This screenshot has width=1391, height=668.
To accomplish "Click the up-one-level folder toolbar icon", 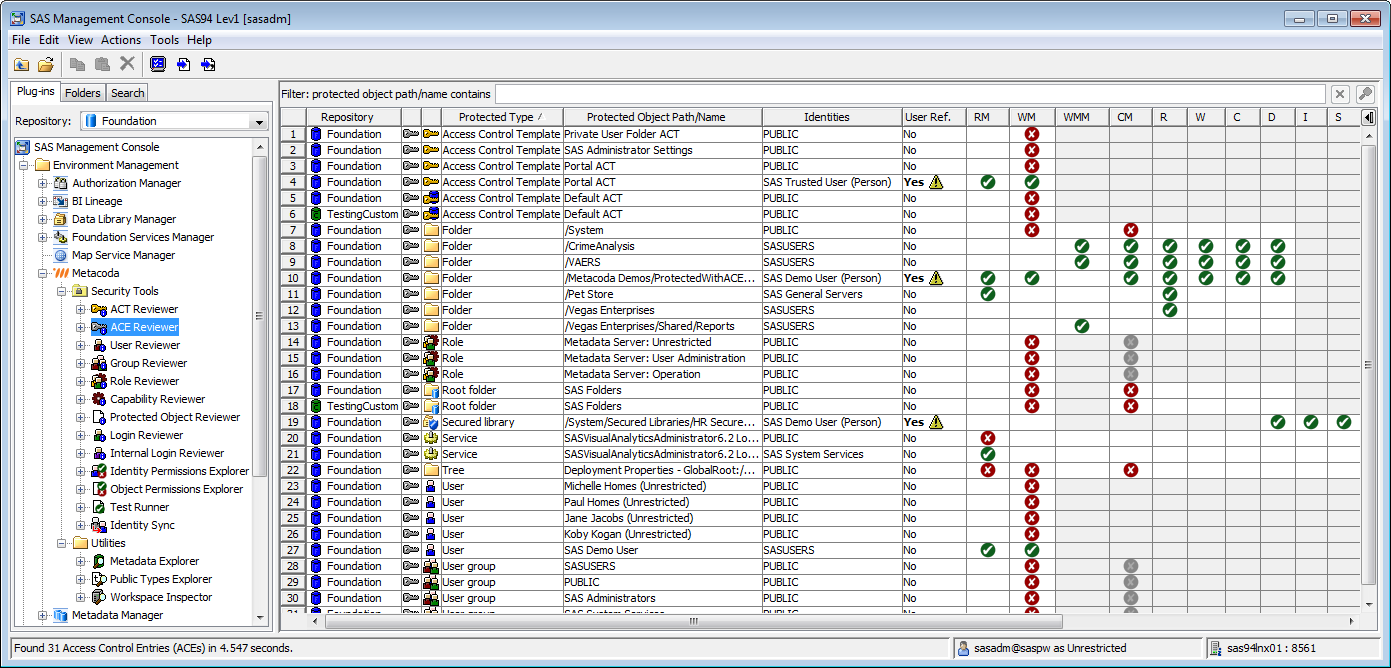I will point(21,65).
